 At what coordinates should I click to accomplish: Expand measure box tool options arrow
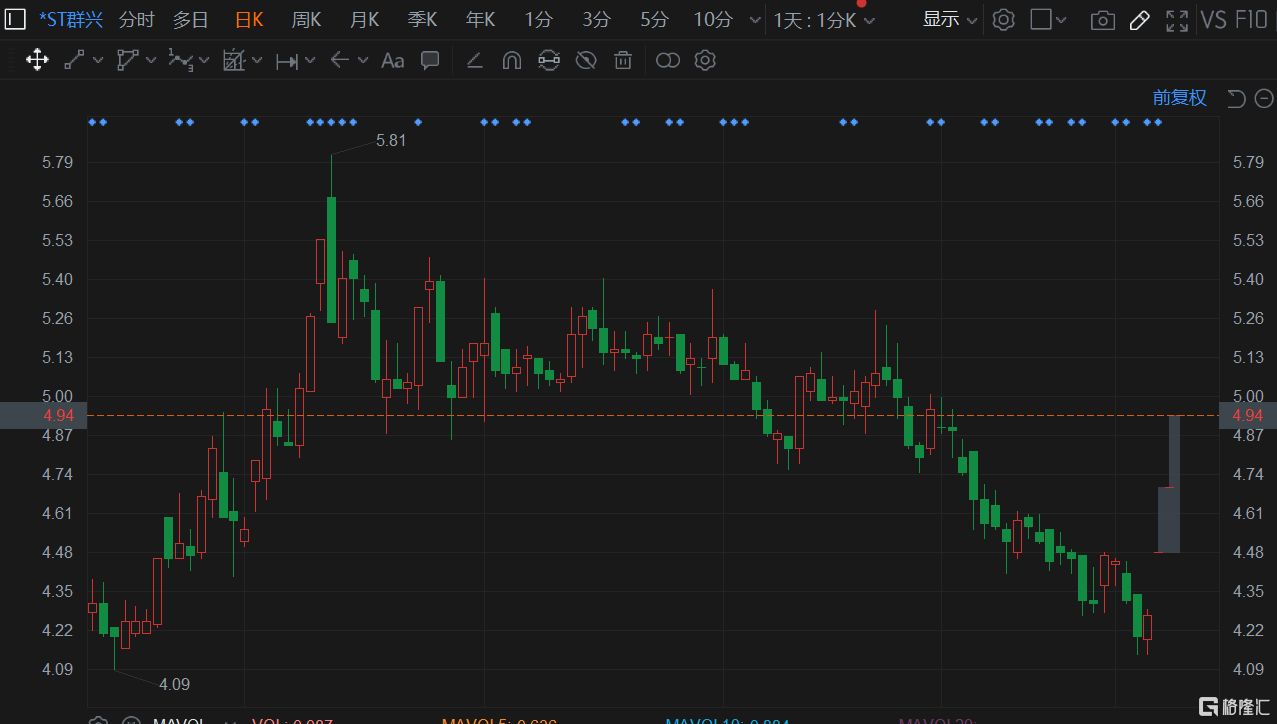point(257,60)
